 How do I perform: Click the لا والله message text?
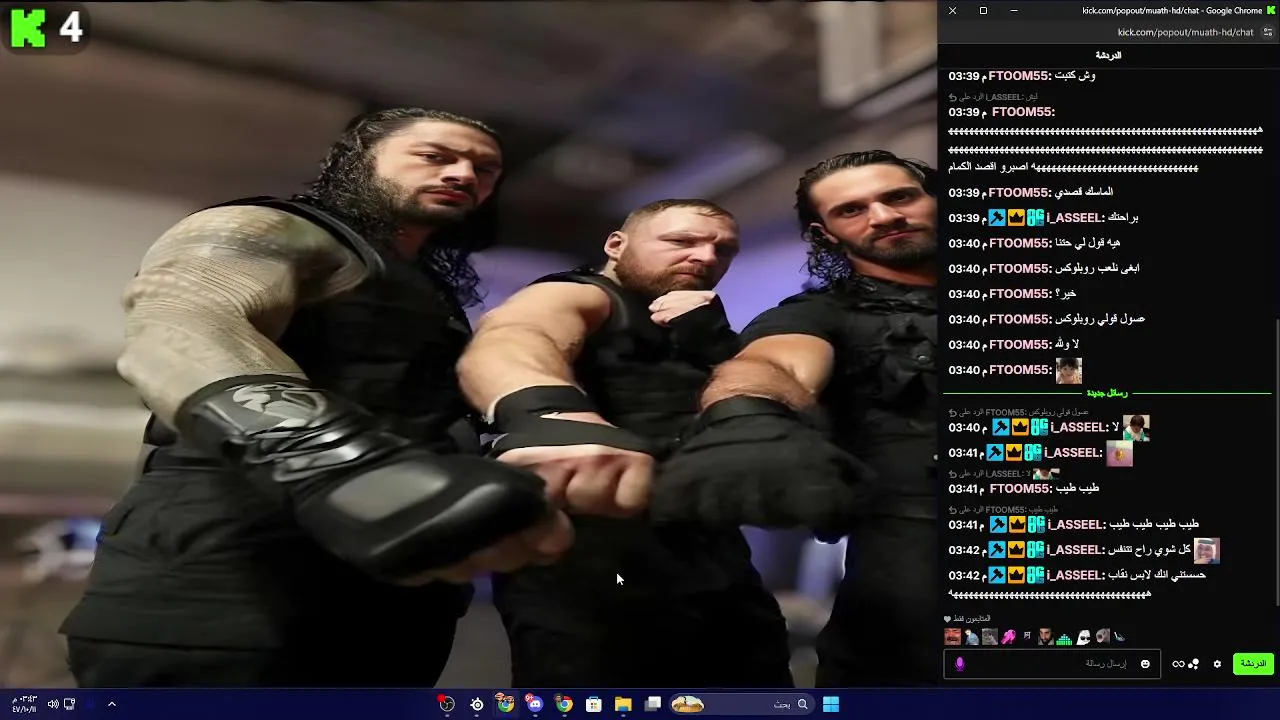click(1067, 345)
